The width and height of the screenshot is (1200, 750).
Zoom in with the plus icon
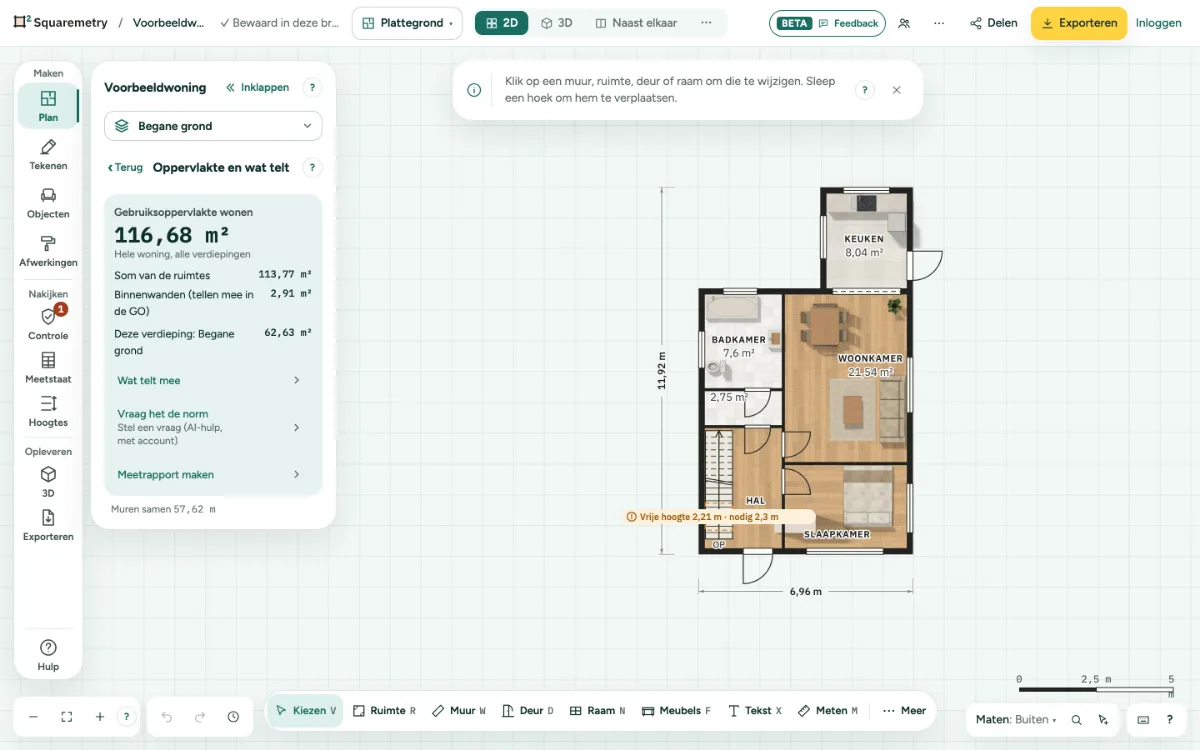tap(100, 717)
